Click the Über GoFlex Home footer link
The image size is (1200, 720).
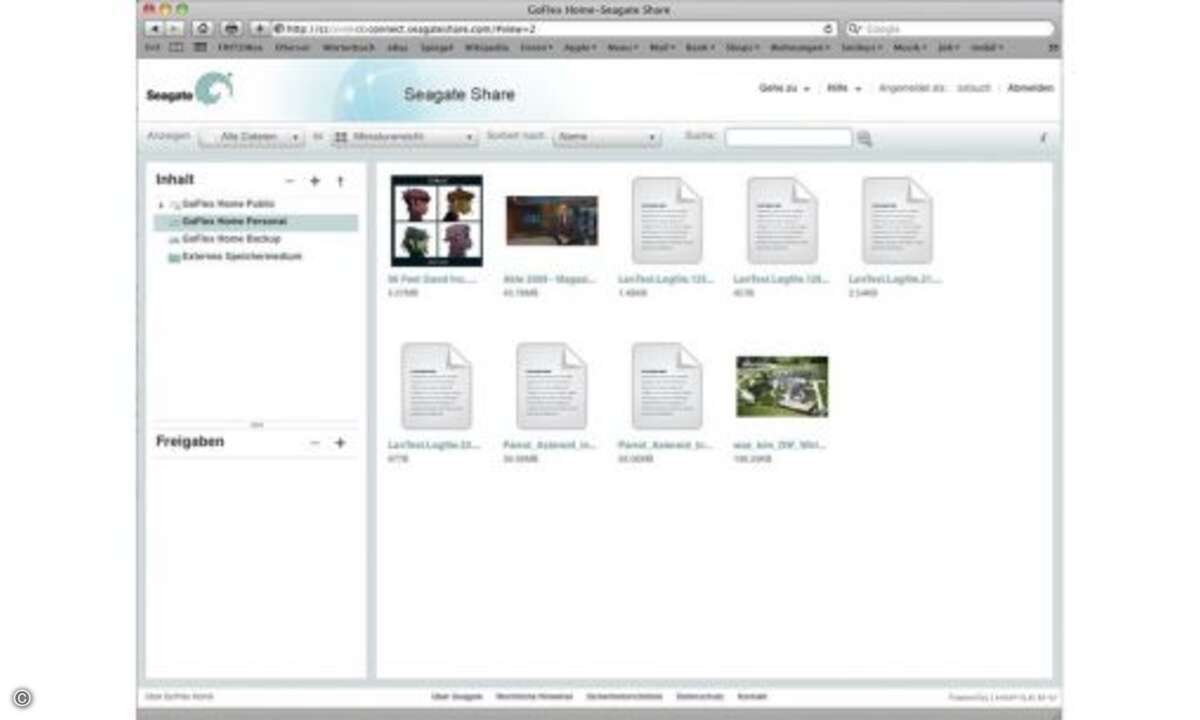tap(179, 696)
